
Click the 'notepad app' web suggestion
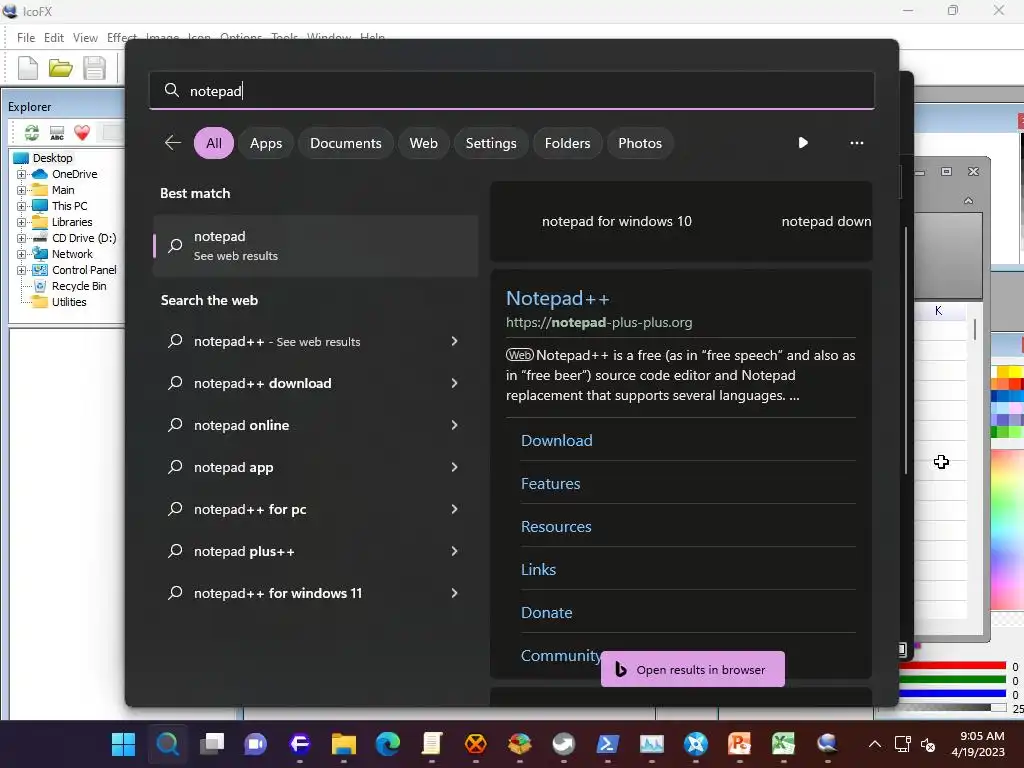click(316, 468)
